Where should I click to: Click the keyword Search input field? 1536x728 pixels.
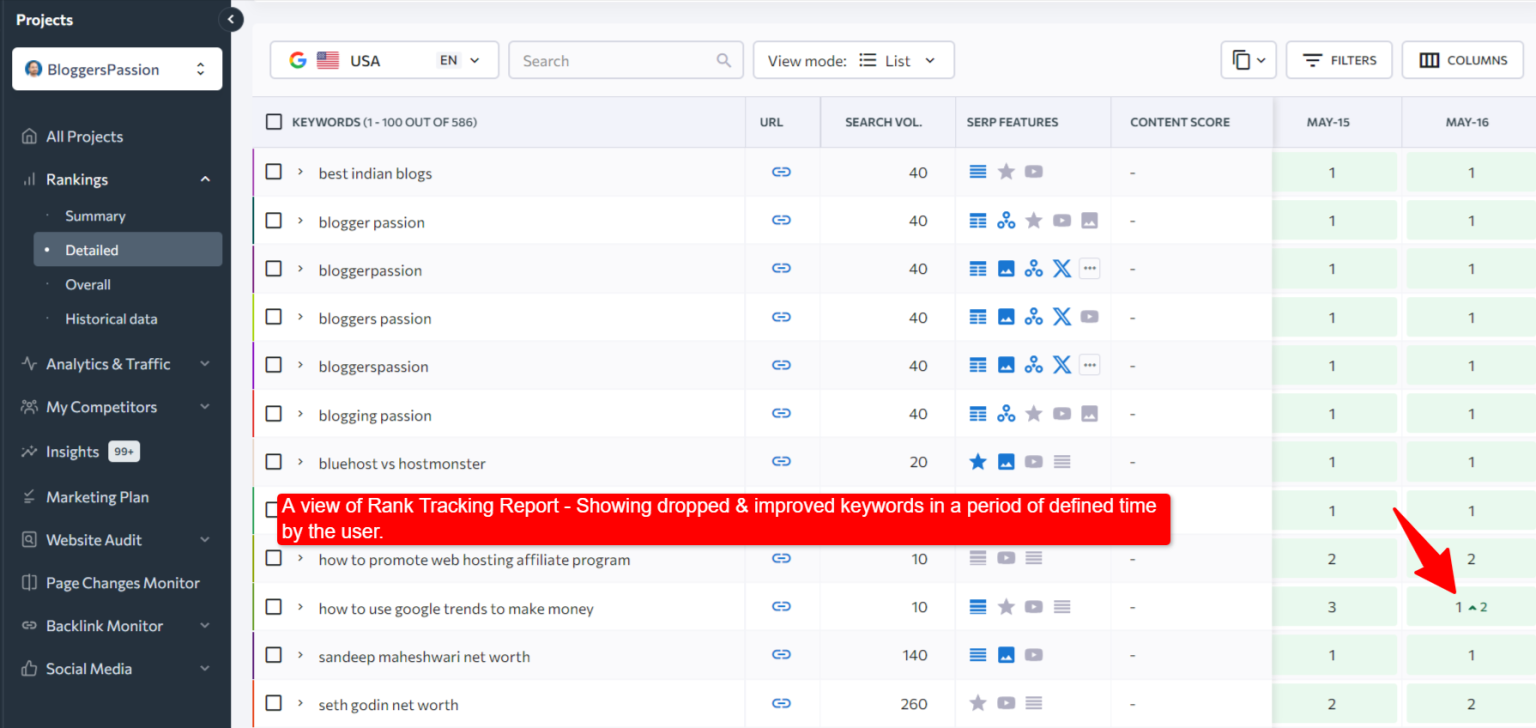point(610,61)
